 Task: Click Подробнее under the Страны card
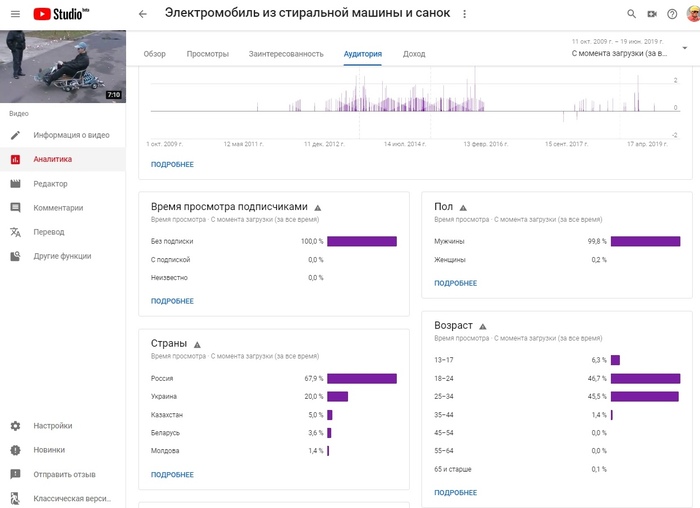tap(172, 475)
